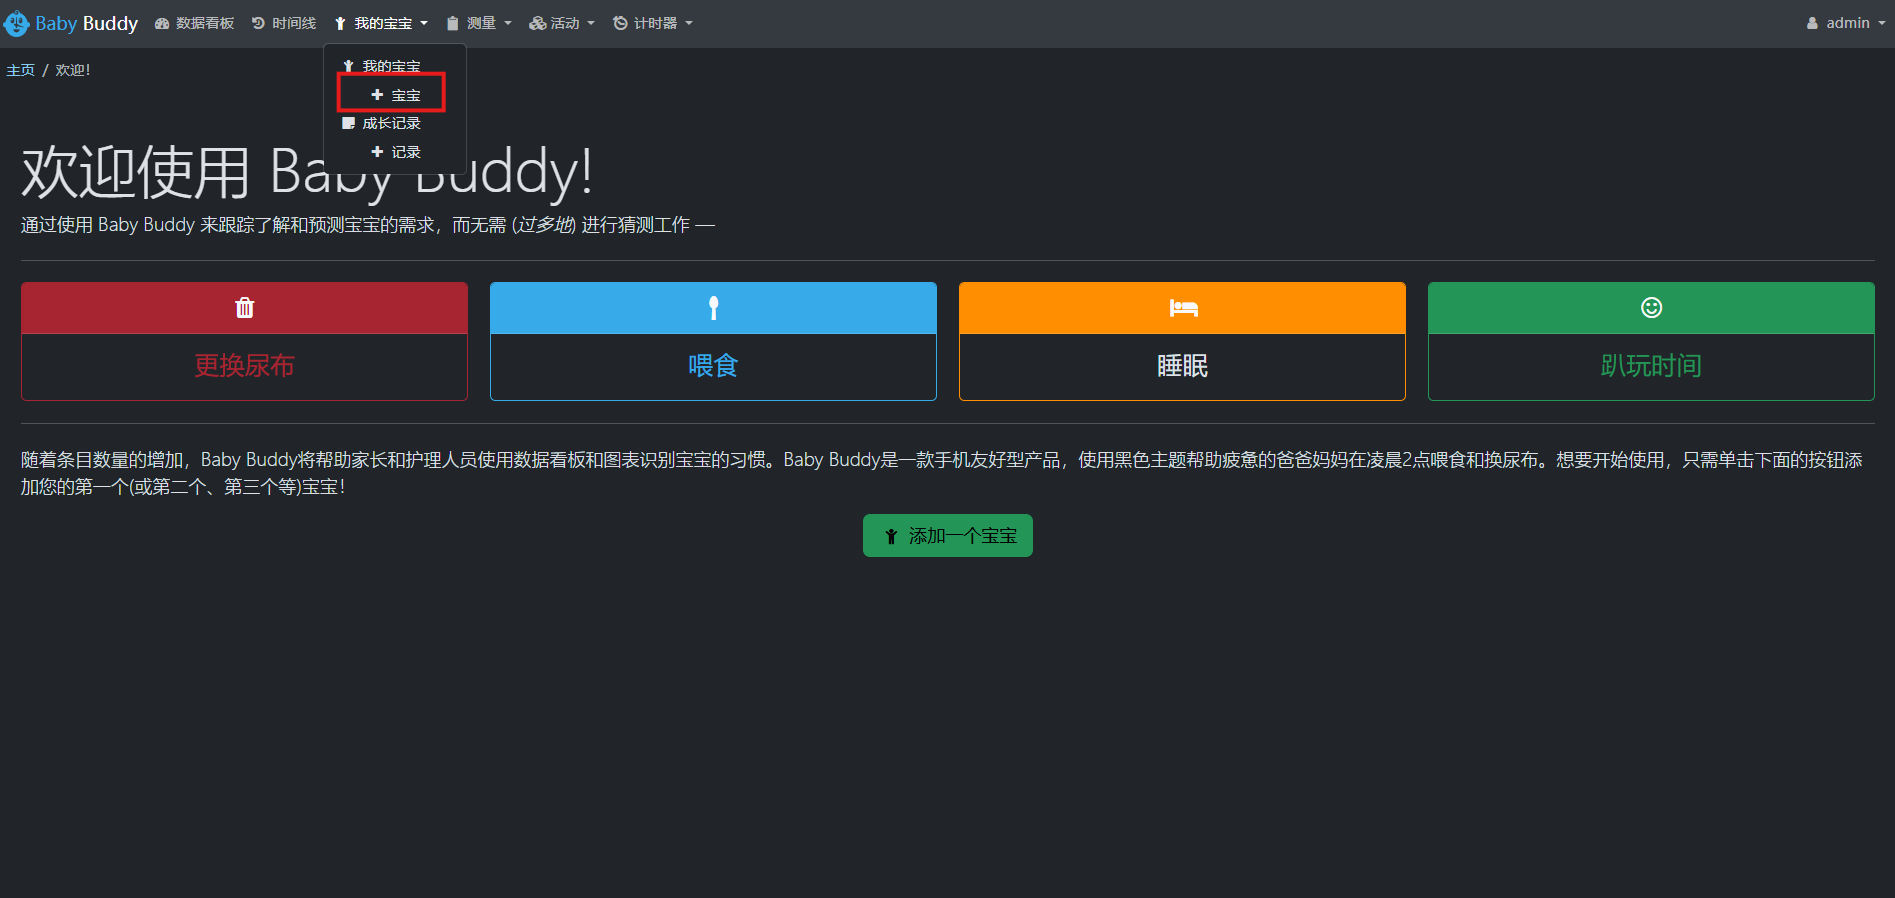Choose the add 宝宝 menu entry
This screenshot has width=1895, height=898.
(396, 95)
